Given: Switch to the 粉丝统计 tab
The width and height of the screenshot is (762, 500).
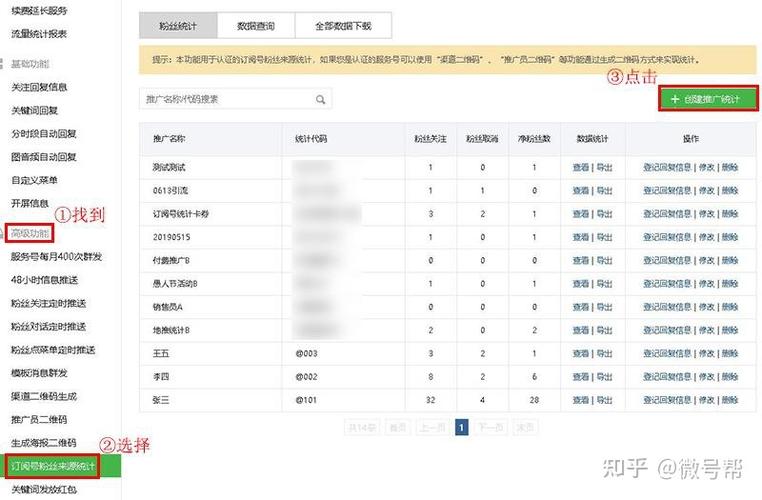Looking at the screenshot, I should (x=178, y=26).
